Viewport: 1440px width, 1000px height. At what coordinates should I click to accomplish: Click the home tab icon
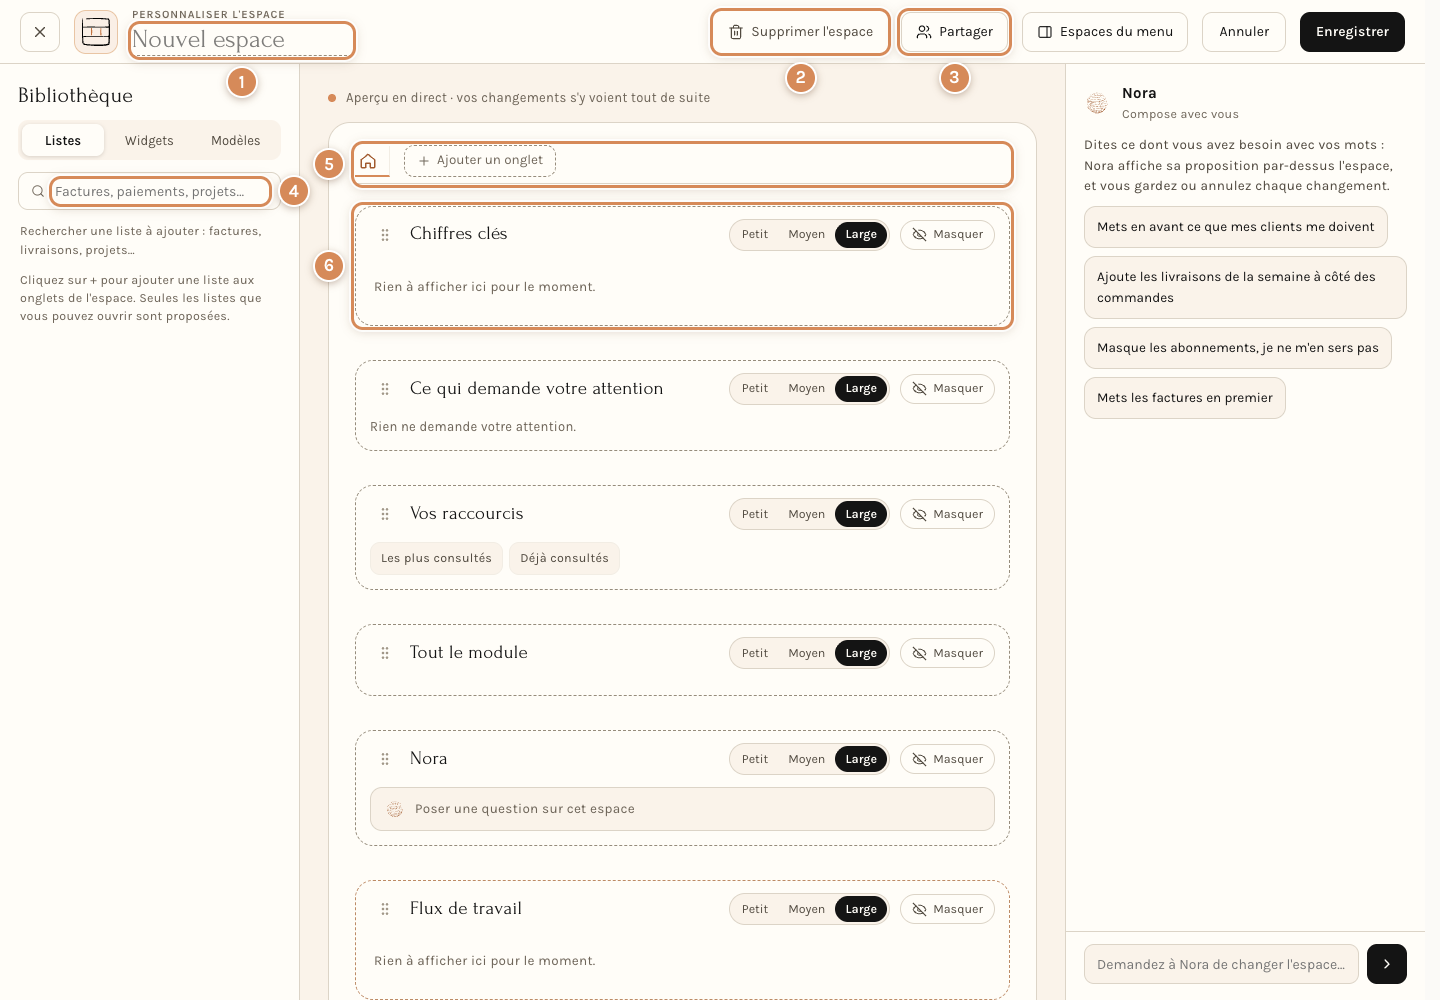click(368, 161)
